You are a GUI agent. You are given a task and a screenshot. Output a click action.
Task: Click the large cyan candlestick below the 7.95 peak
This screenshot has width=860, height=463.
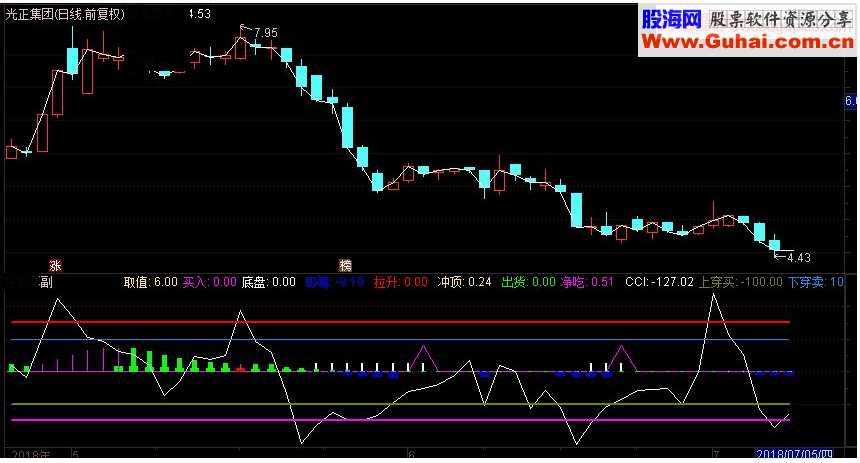point(348,127)
